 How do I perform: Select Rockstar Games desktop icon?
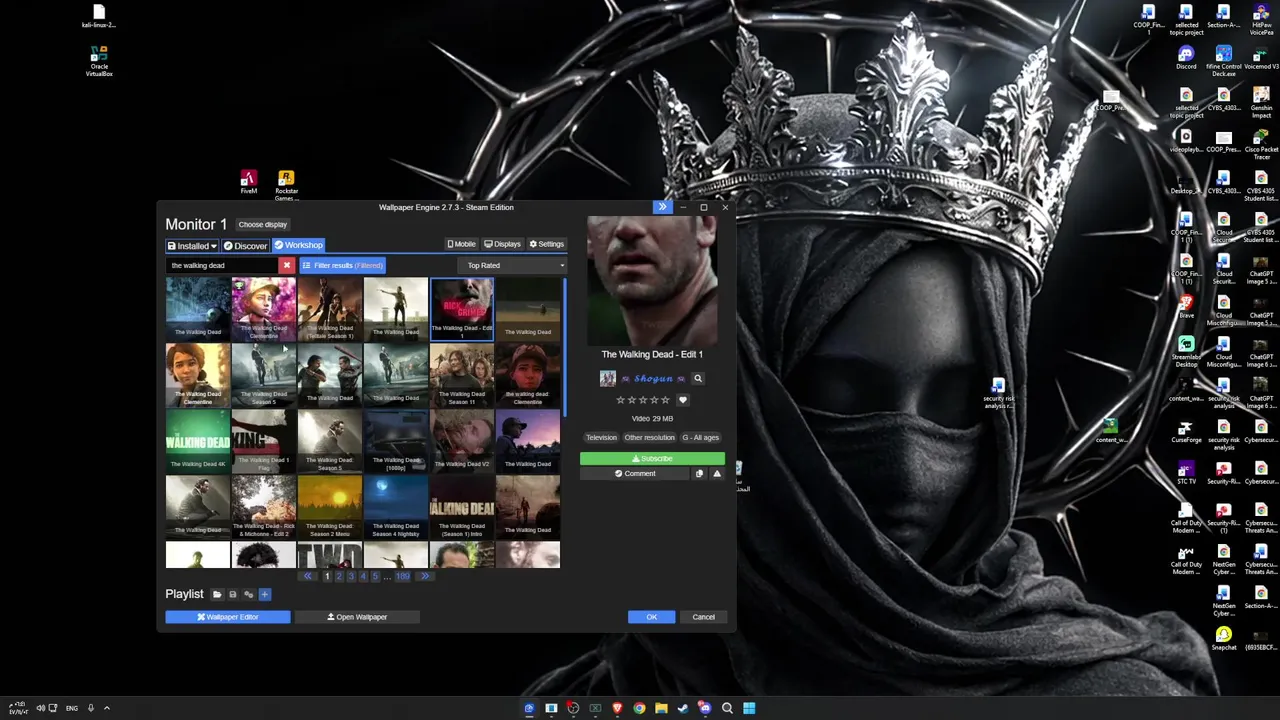pos(286,186)
